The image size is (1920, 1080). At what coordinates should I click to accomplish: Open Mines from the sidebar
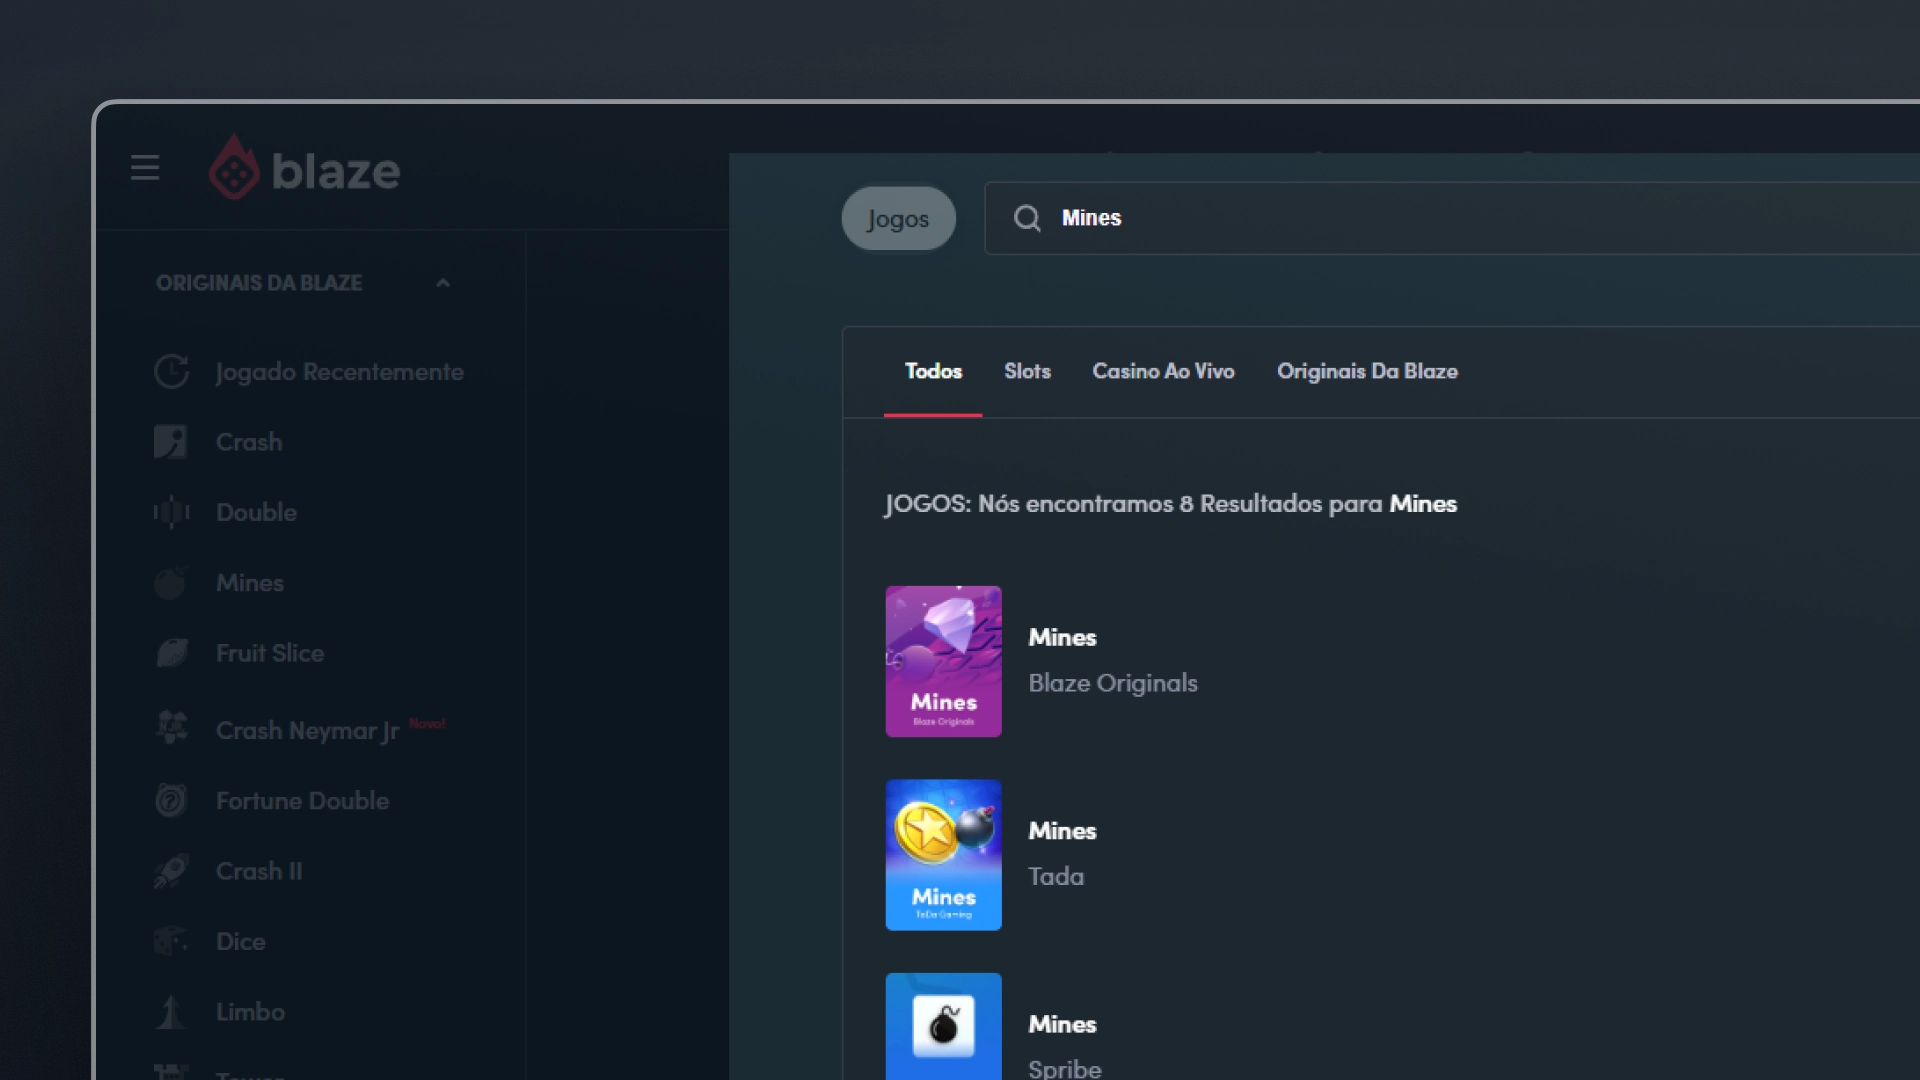[x=250, y=582]
